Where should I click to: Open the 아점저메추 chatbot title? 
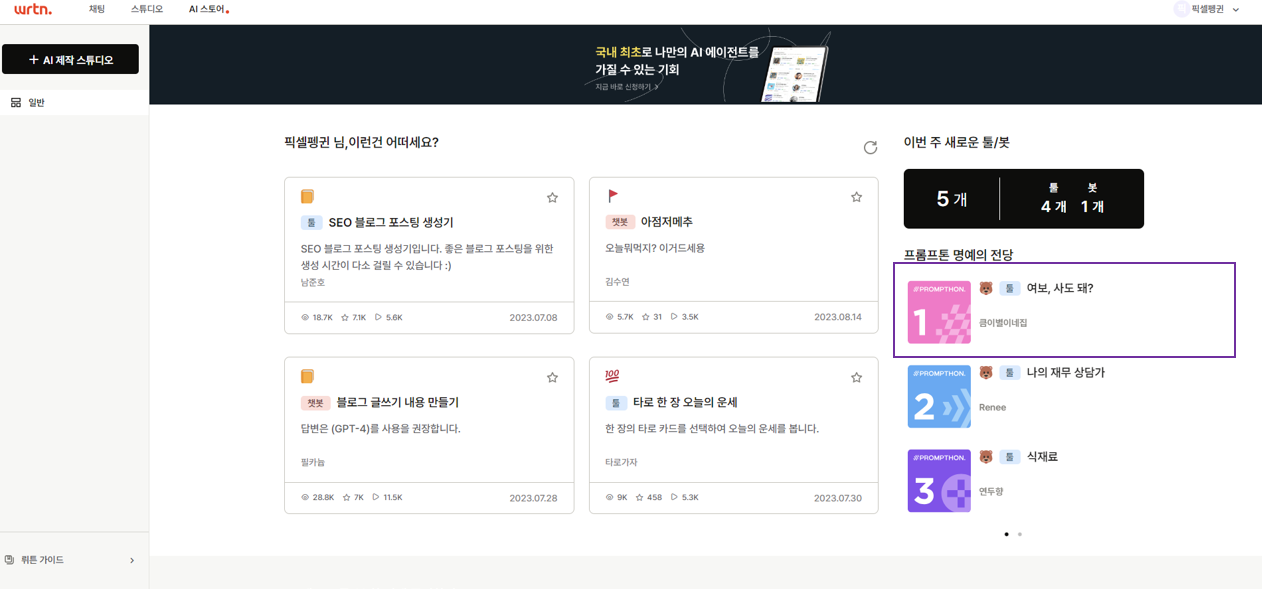(667, 222)
